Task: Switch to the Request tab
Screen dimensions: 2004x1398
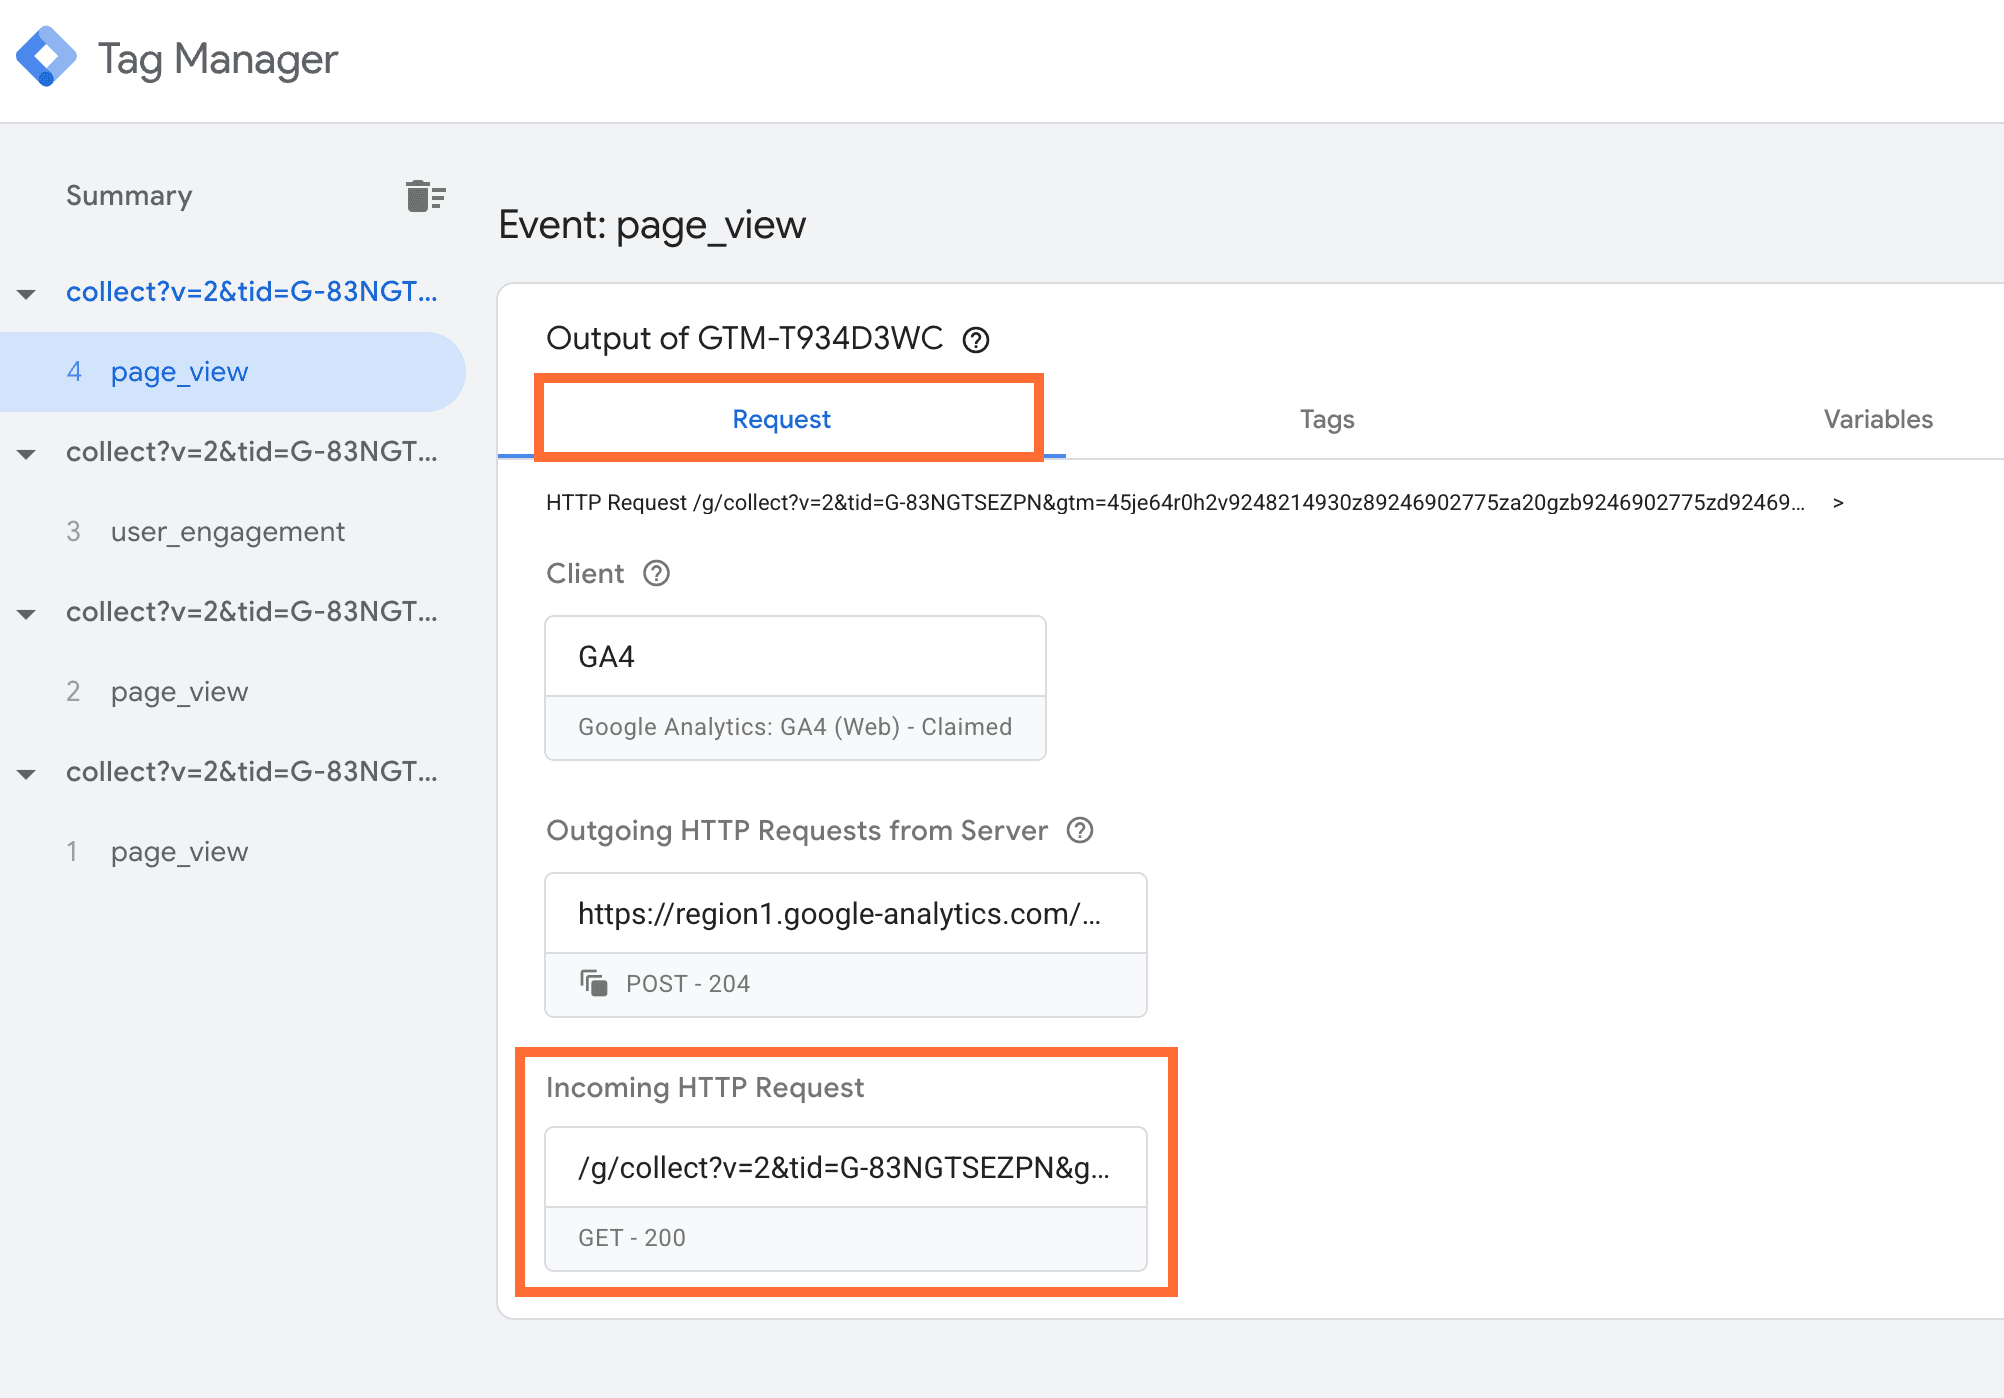Action: (781, 419)
